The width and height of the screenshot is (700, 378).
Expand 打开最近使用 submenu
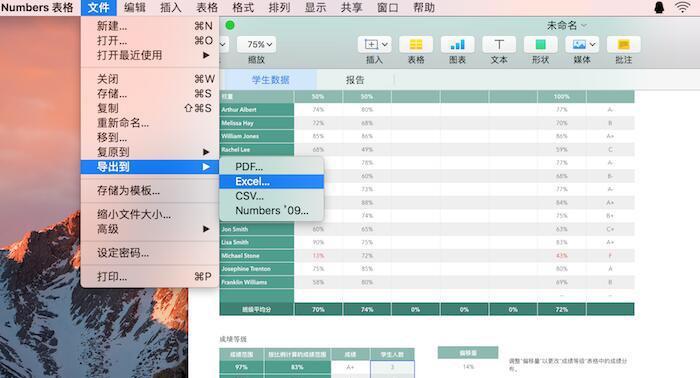[x=150, y=55]
